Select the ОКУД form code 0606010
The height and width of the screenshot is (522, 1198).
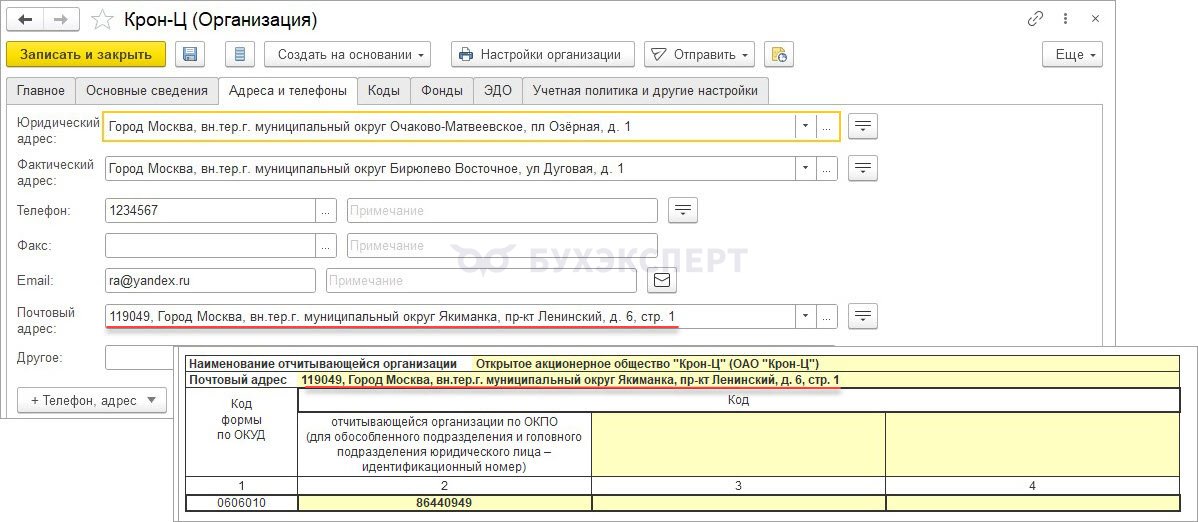tap(241, 503)
